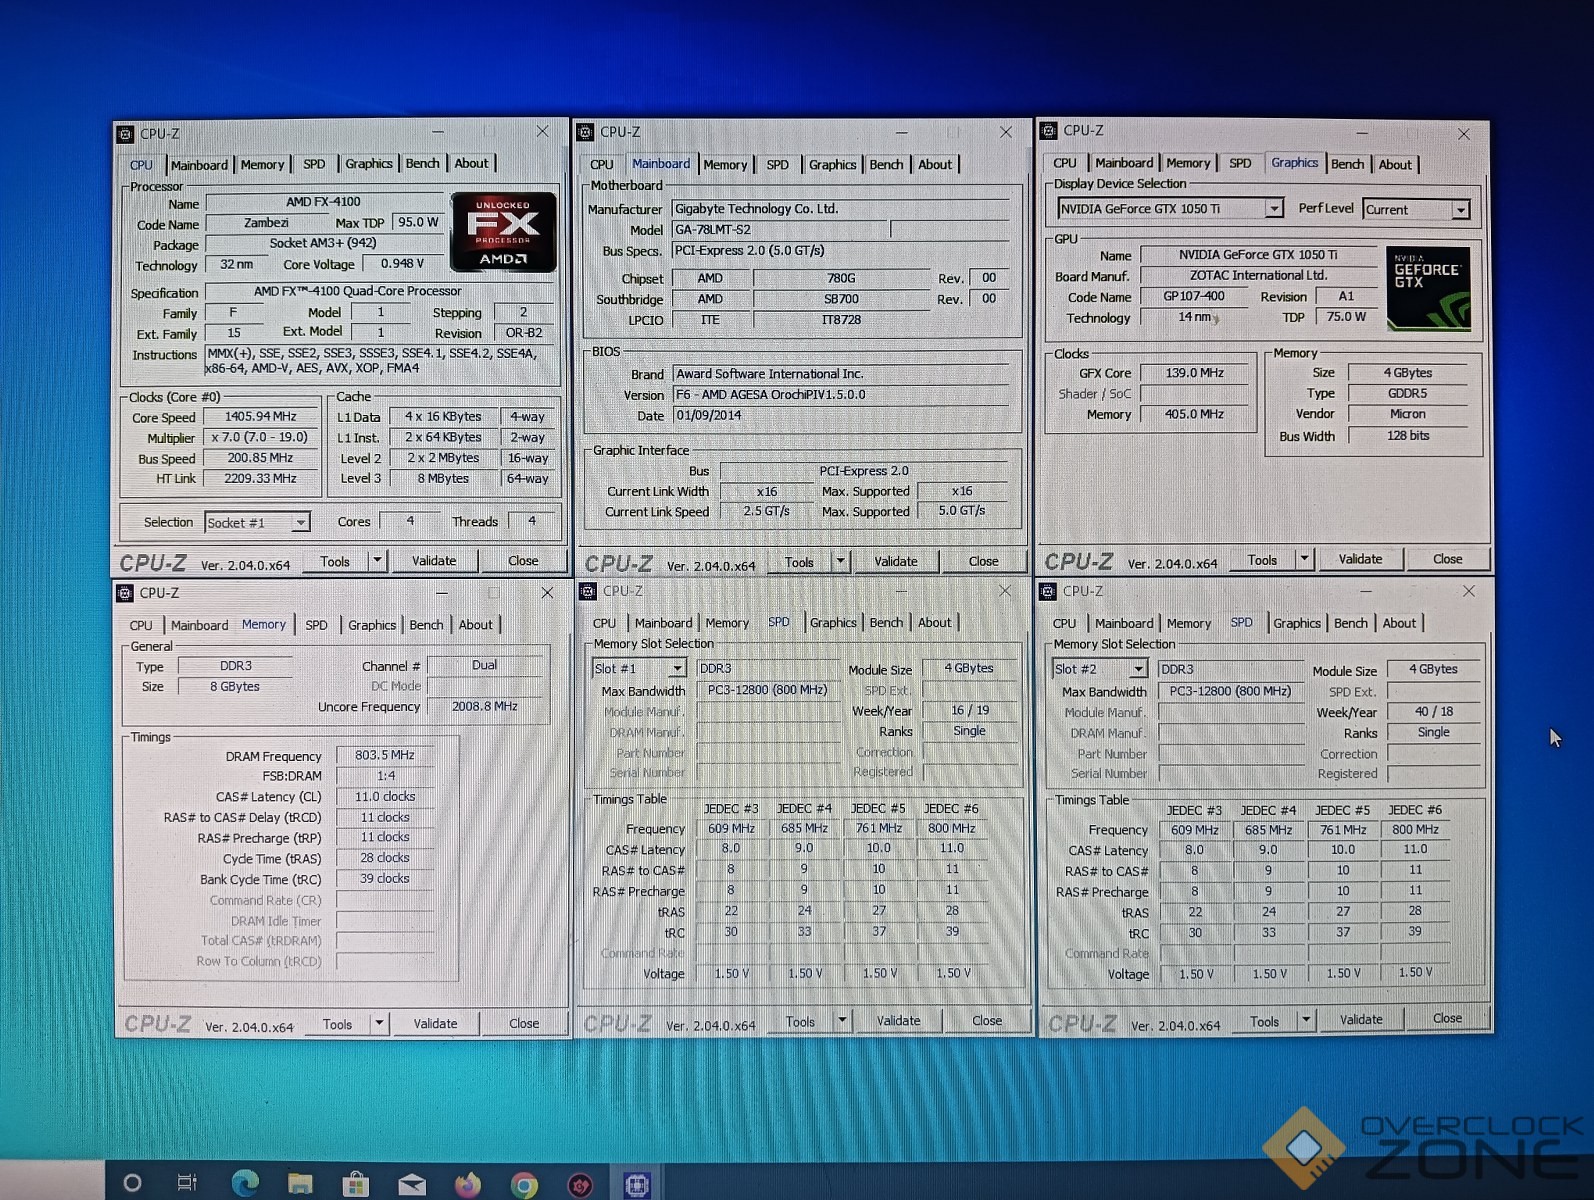The width and height of the screenshot is (1594, 1200).
Task: Open the Task View taskbar icon
Action: coord(187,1184)
